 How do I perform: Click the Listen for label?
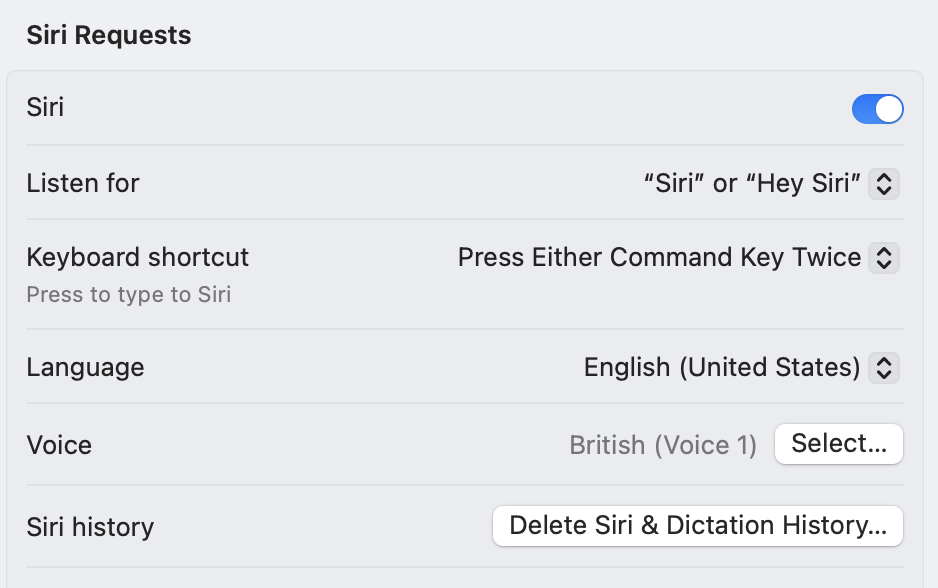click(x=83, y=184)
